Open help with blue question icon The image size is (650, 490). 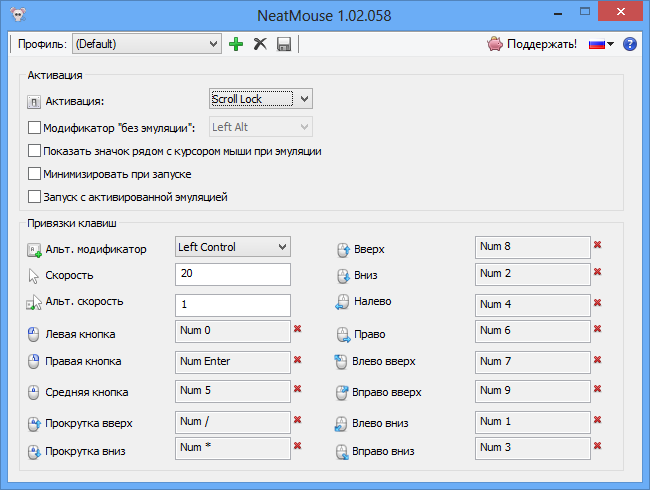click(x=630, y=44)
